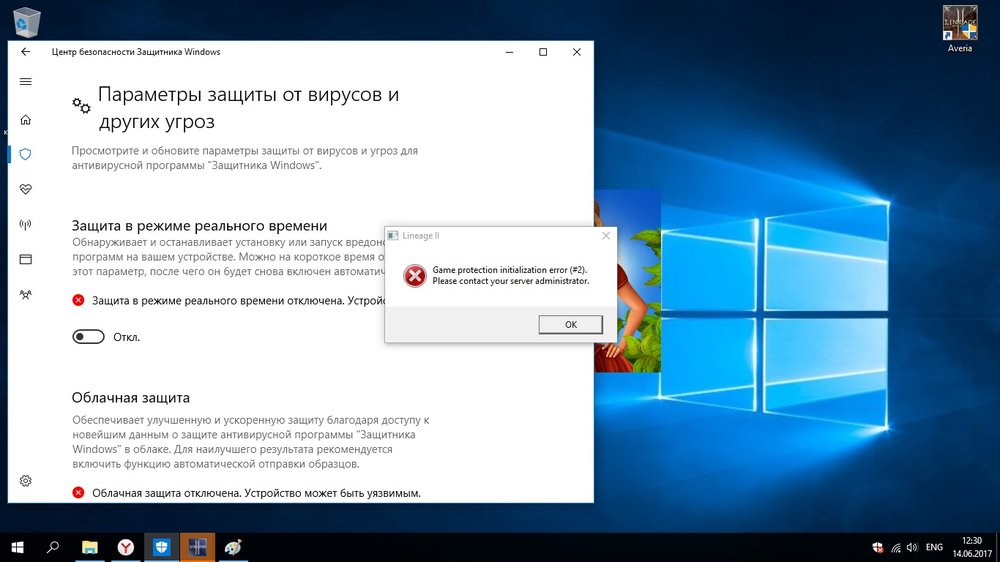Image resolution: width=1000 pixels, height=562 pixels.
Task: Open Defender settings gear icon
Action: click(26, 481)
